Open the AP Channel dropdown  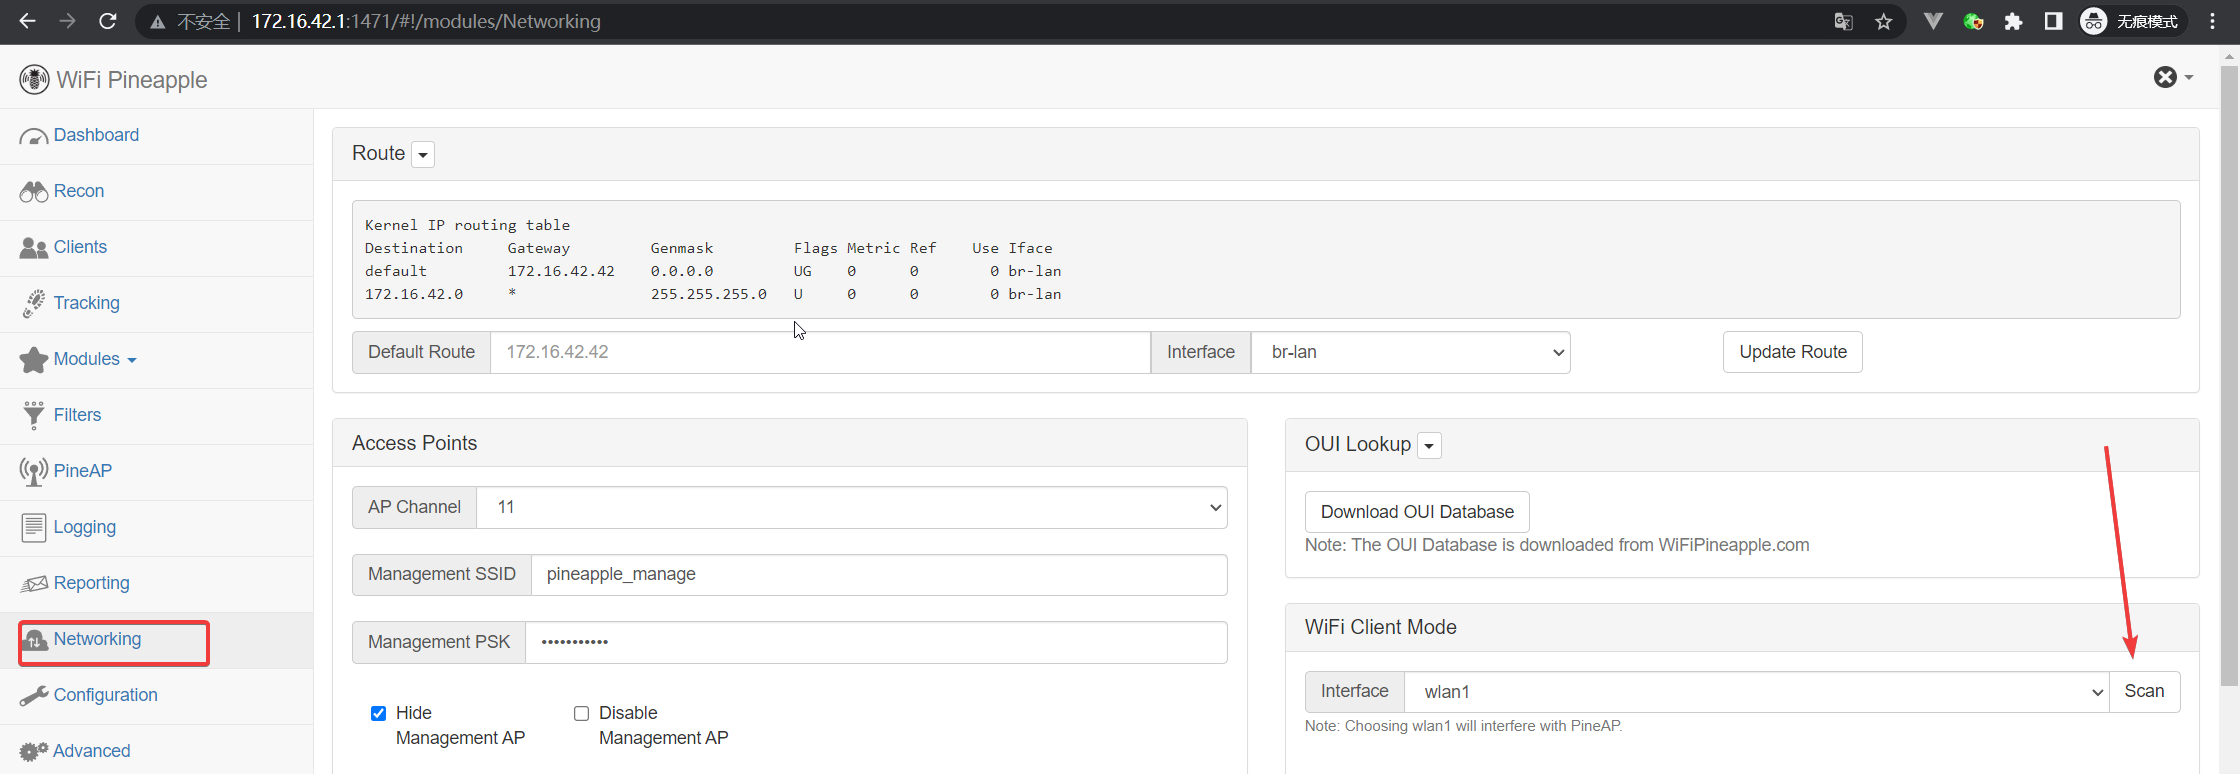coord(852,507)
